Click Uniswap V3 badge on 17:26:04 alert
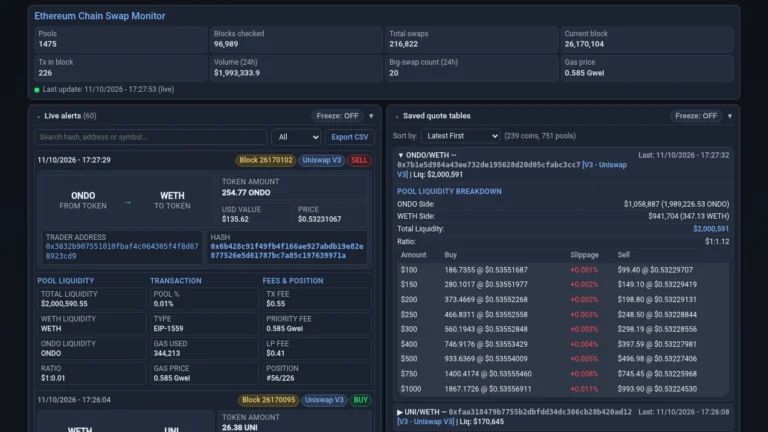This screenshot has width=768, height=432. point(324,400)
